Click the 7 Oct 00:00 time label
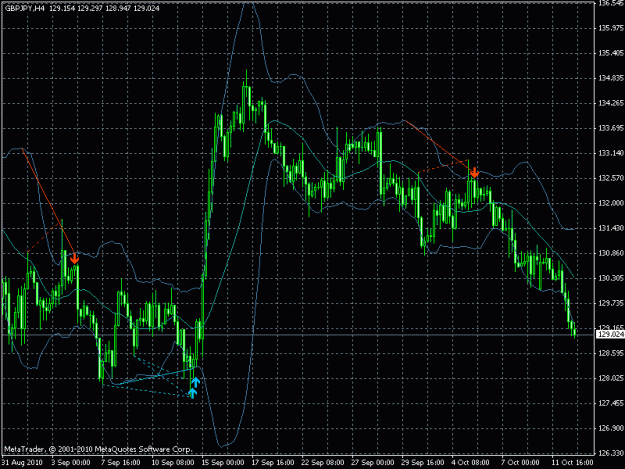 point(520,463)
